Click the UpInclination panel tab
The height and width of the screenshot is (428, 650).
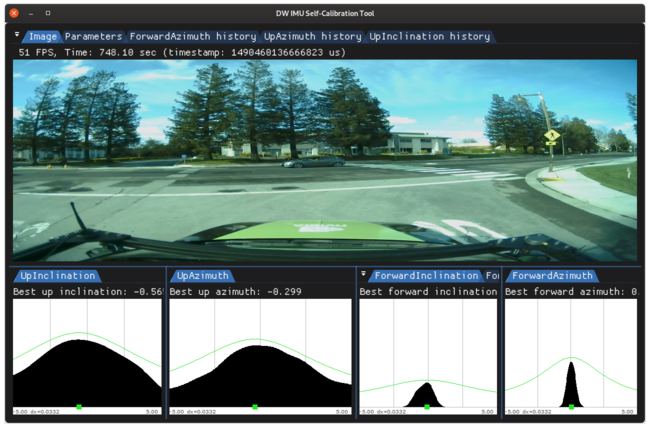[58, 276]
